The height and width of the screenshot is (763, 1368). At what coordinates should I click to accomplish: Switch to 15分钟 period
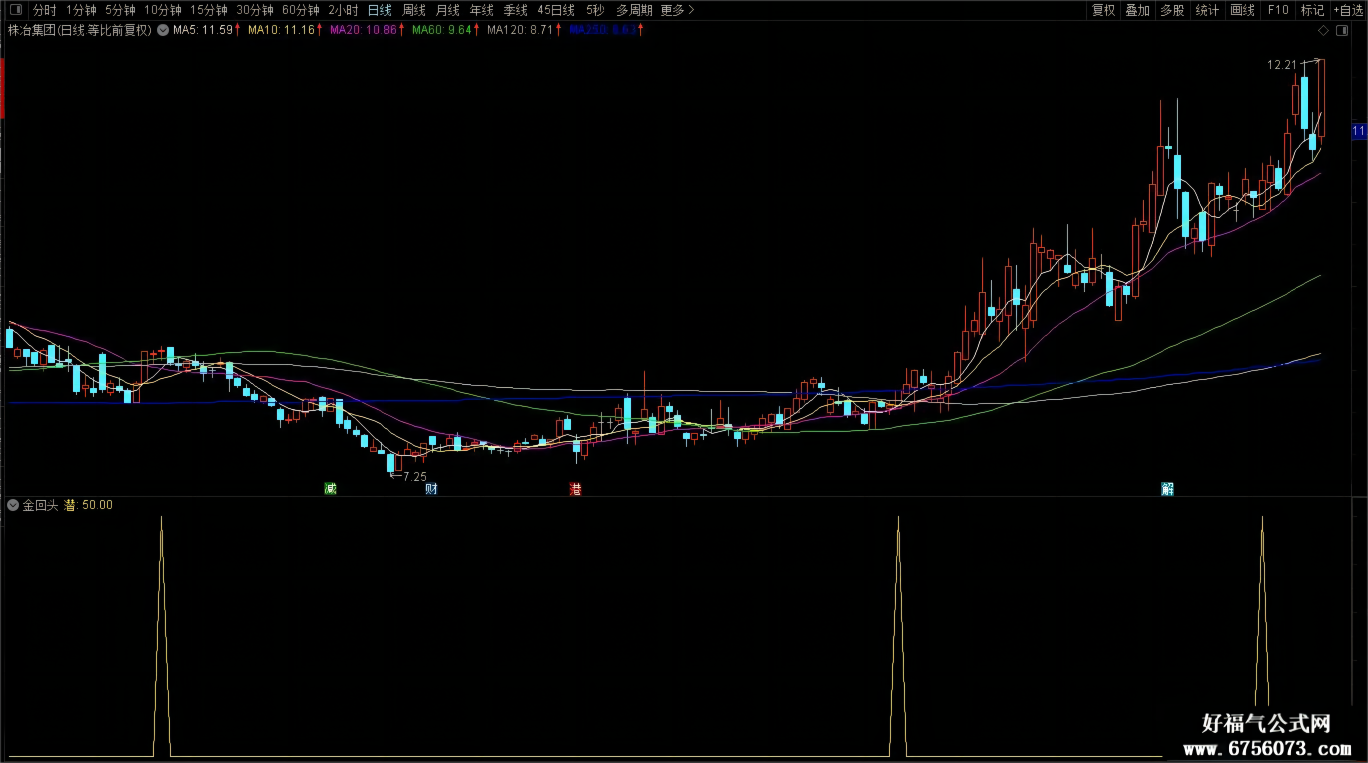pyautogui.click(x=209, y=10)
